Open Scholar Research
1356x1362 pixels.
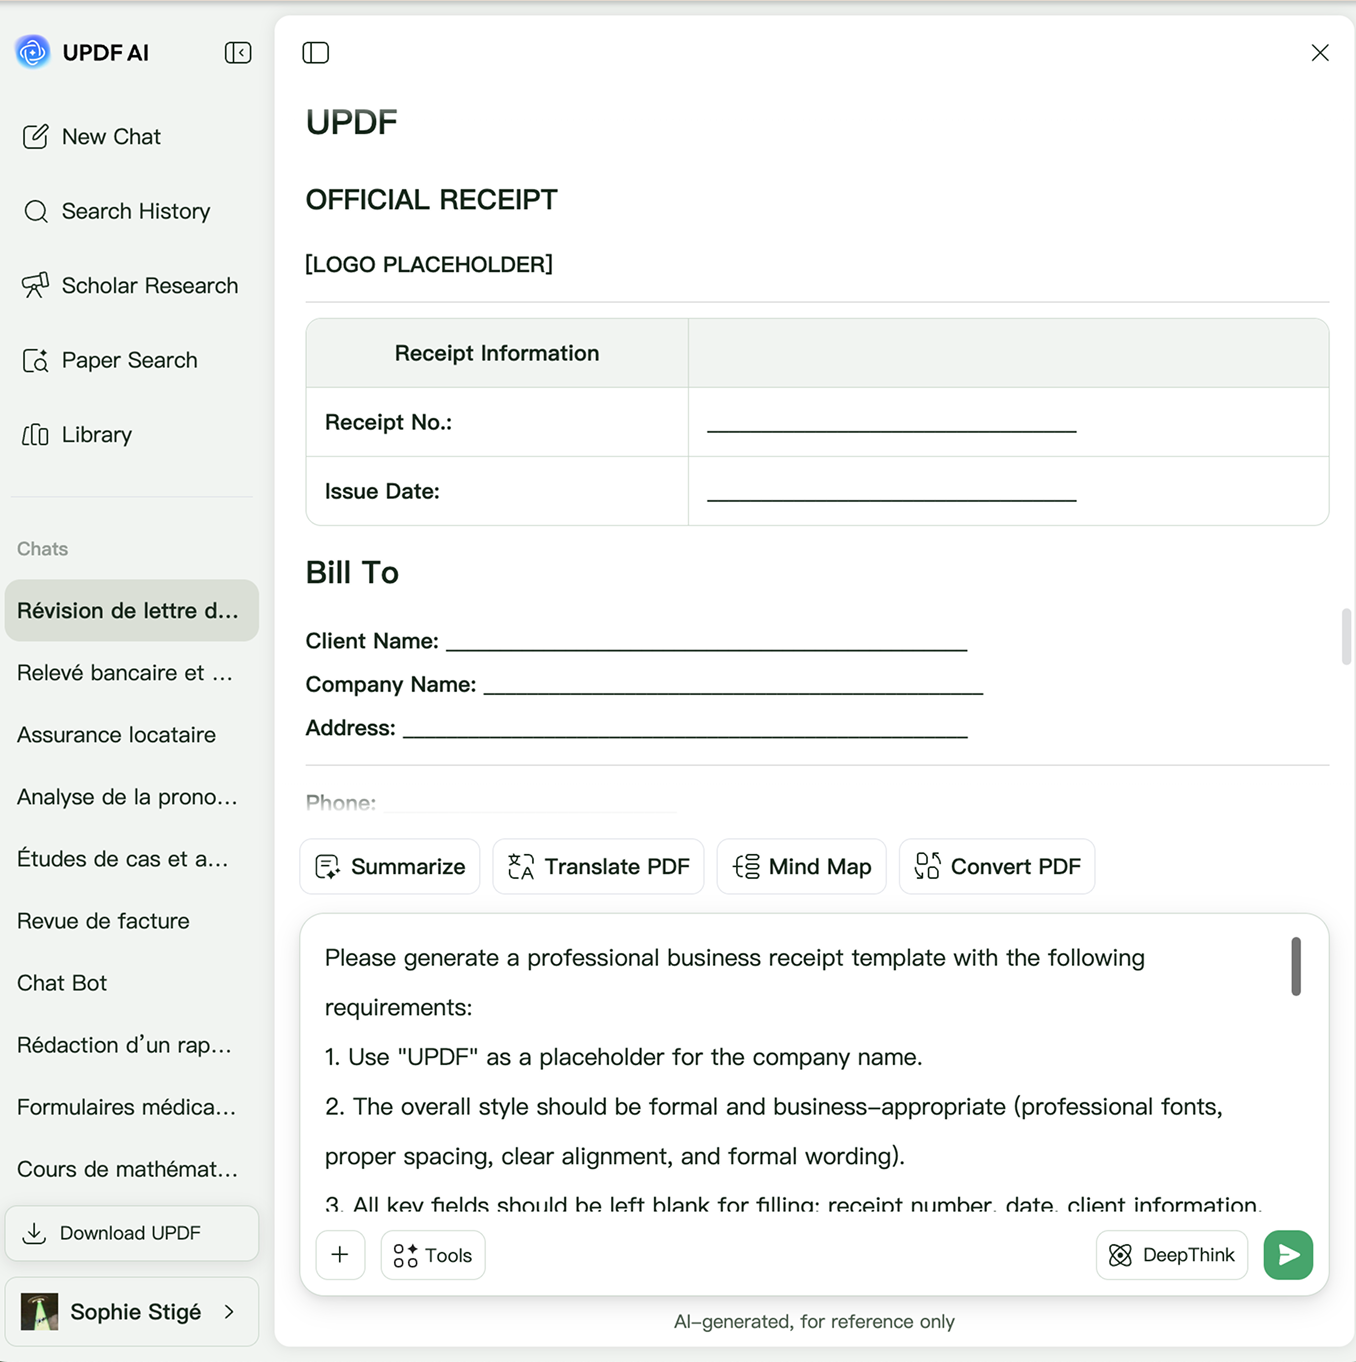point(131,285)
